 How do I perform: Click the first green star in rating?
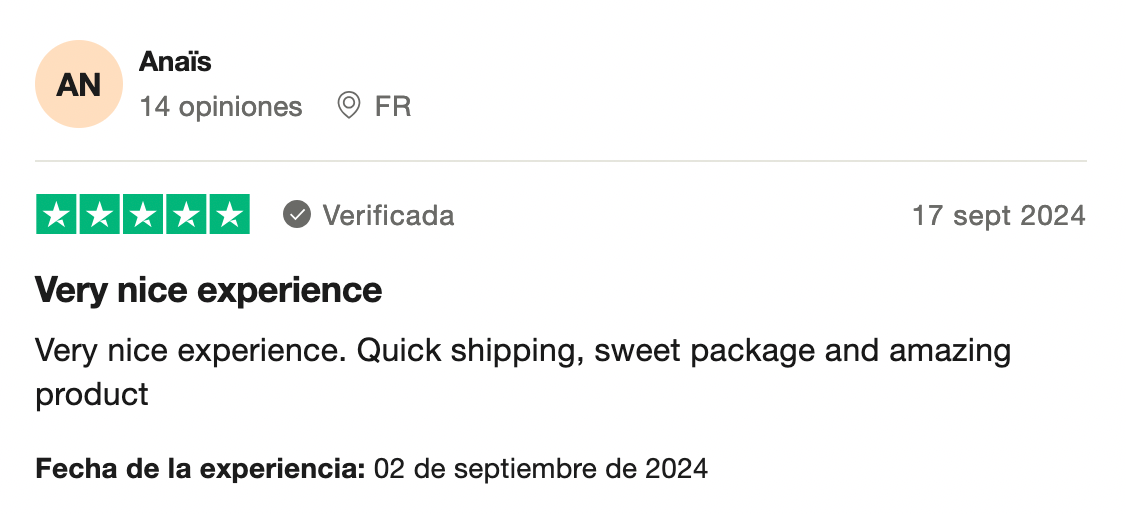click(56, 215)
